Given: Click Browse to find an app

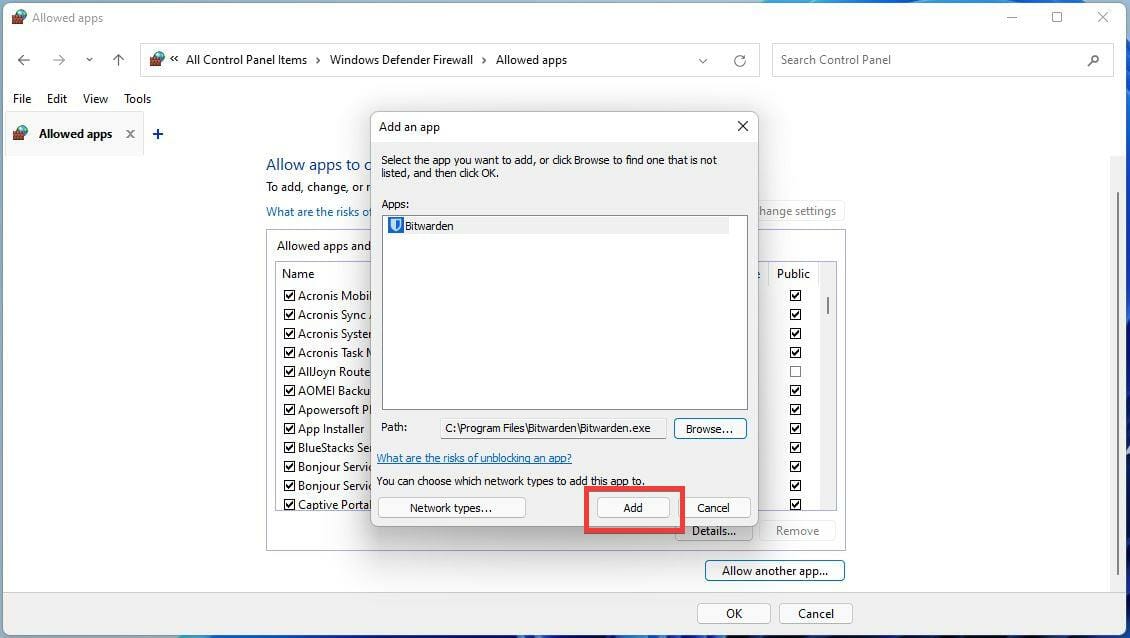Looking at the screenshot, I should pos(710,428).
